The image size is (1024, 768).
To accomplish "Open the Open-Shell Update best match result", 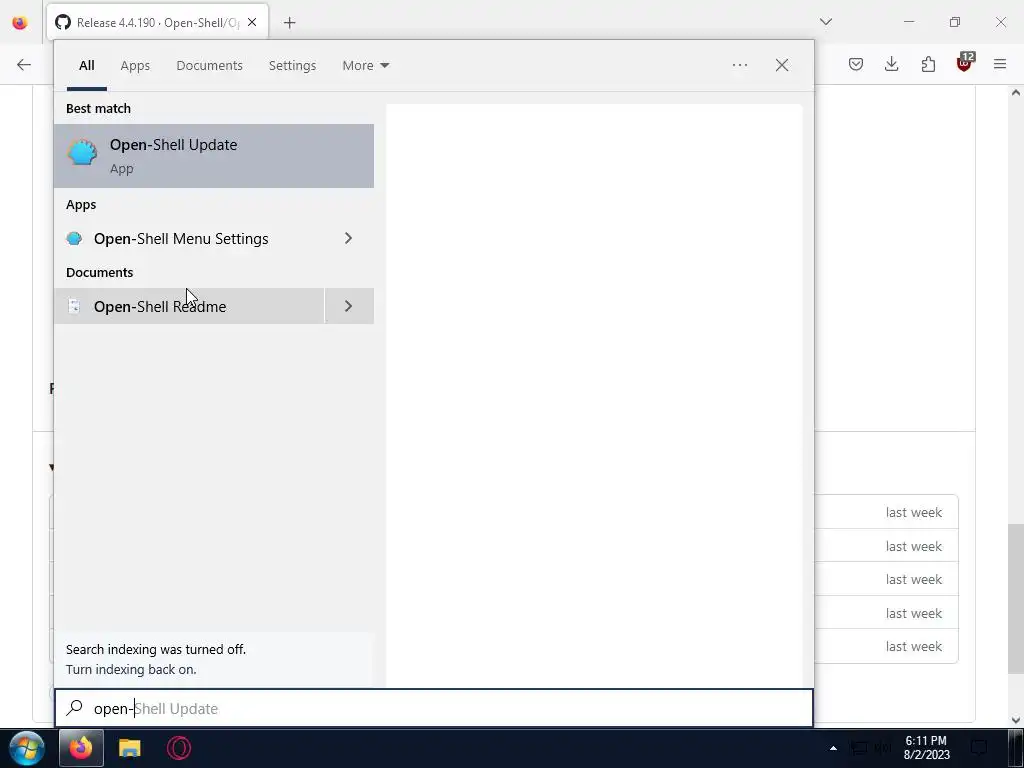I will coord(214,156).
